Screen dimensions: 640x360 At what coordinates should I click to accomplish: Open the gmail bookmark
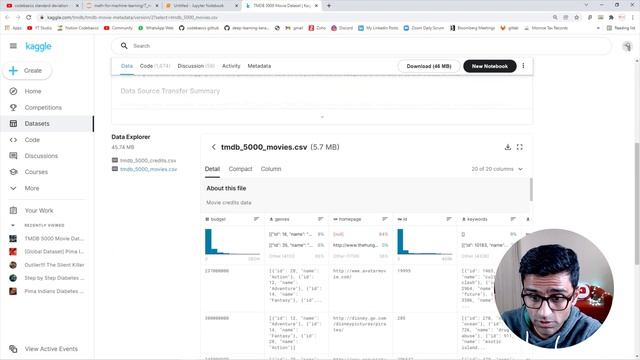pos(294,28)
